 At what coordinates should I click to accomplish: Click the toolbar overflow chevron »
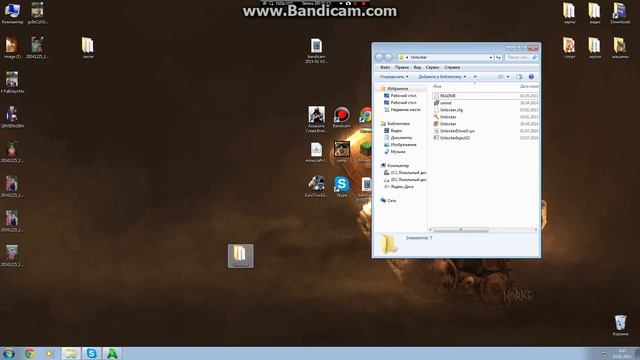click(x=475, y=77)
